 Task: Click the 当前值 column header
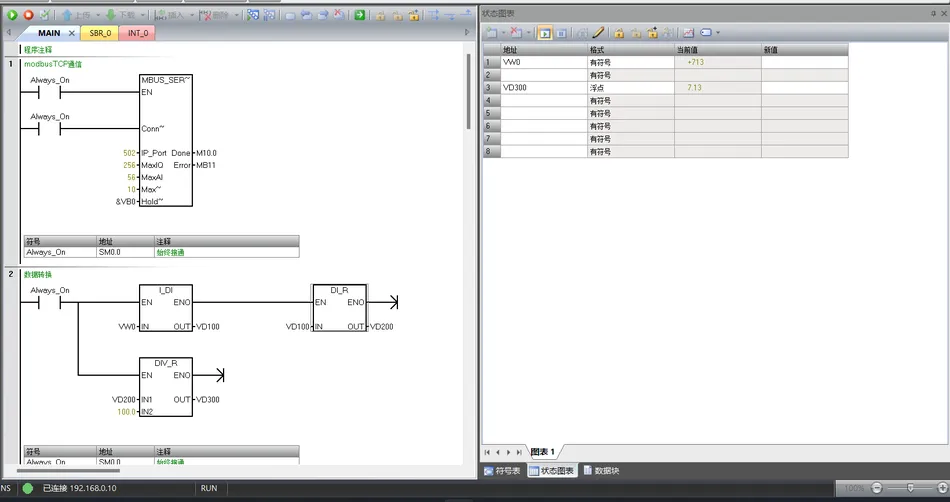pyautogui.click(x=718, y=50)
